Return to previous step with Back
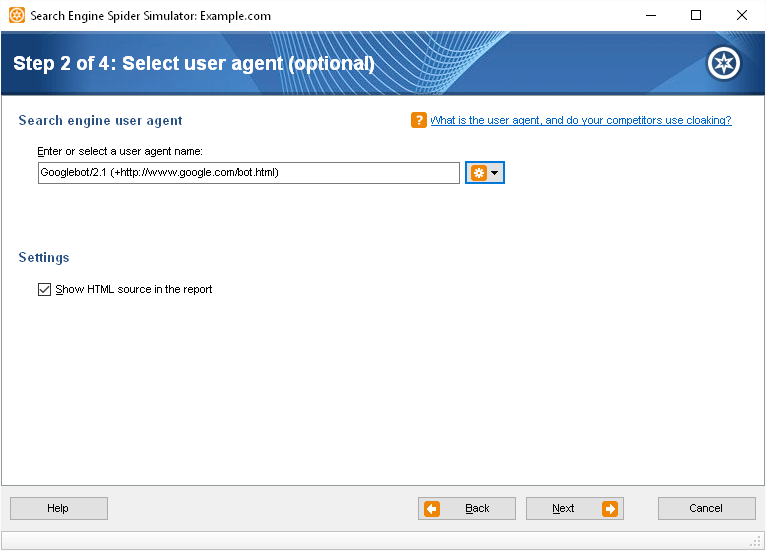 (x=467, y=509)
